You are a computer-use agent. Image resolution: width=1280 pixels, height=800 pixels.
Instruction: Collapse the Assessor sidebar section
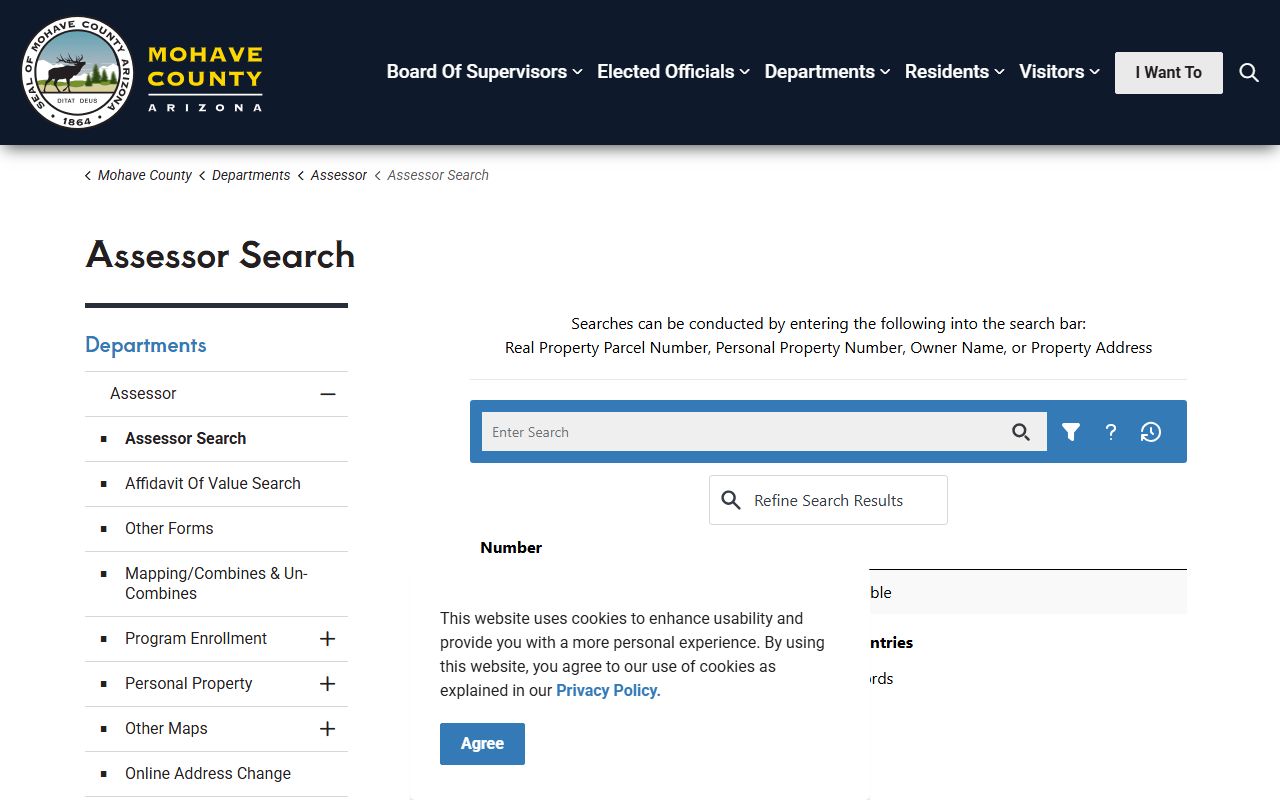pos(328,394)
